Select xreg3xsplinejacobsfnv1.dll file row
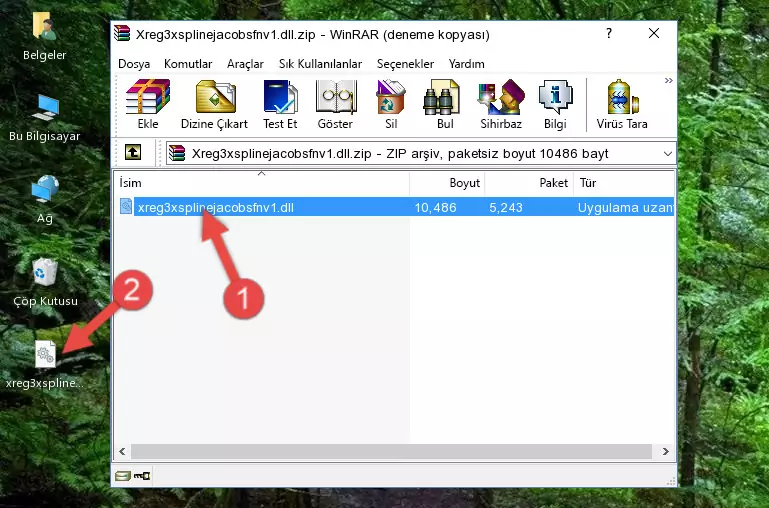This screenshot has width=769, height=508. tap(396, 207)
